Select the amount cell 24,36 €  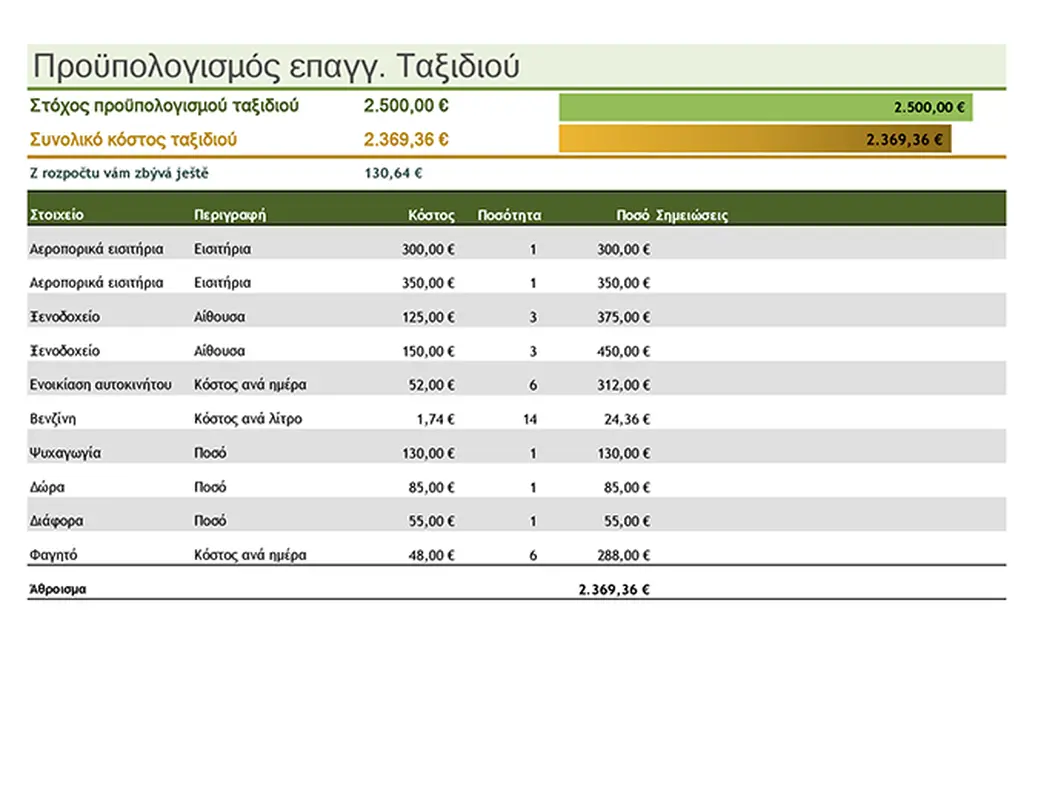tap(627, 419)
